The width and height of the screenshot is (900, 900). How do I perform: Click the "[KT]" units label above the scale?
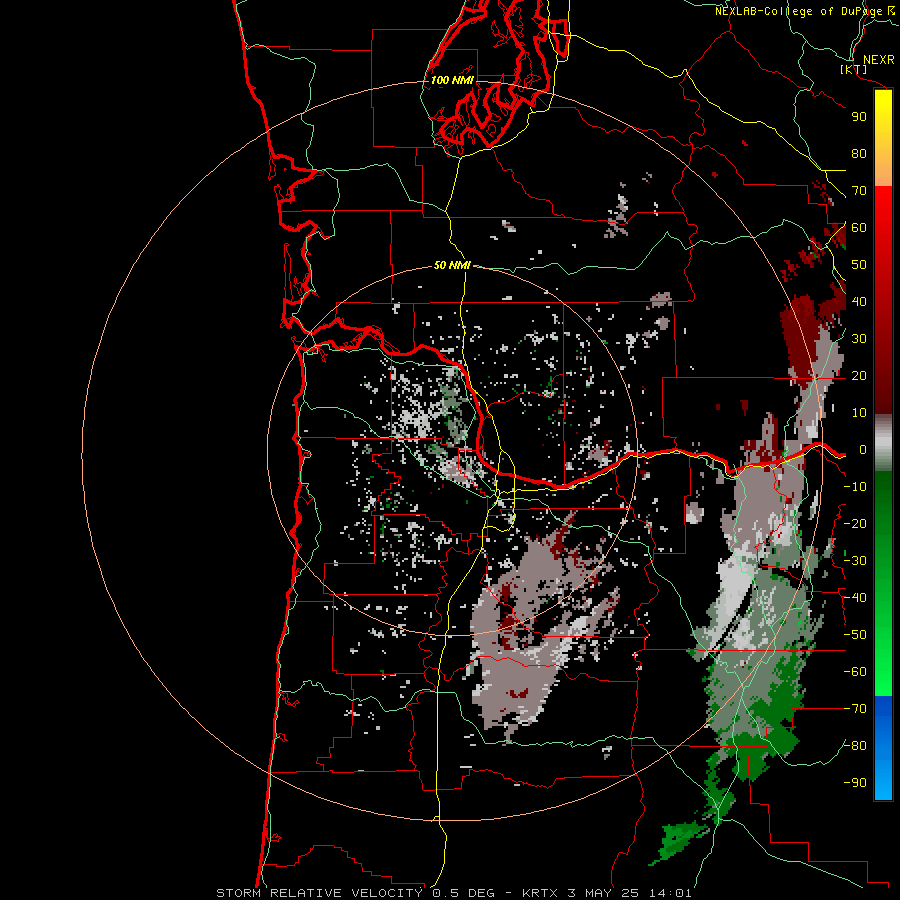(x=854, y=69)
